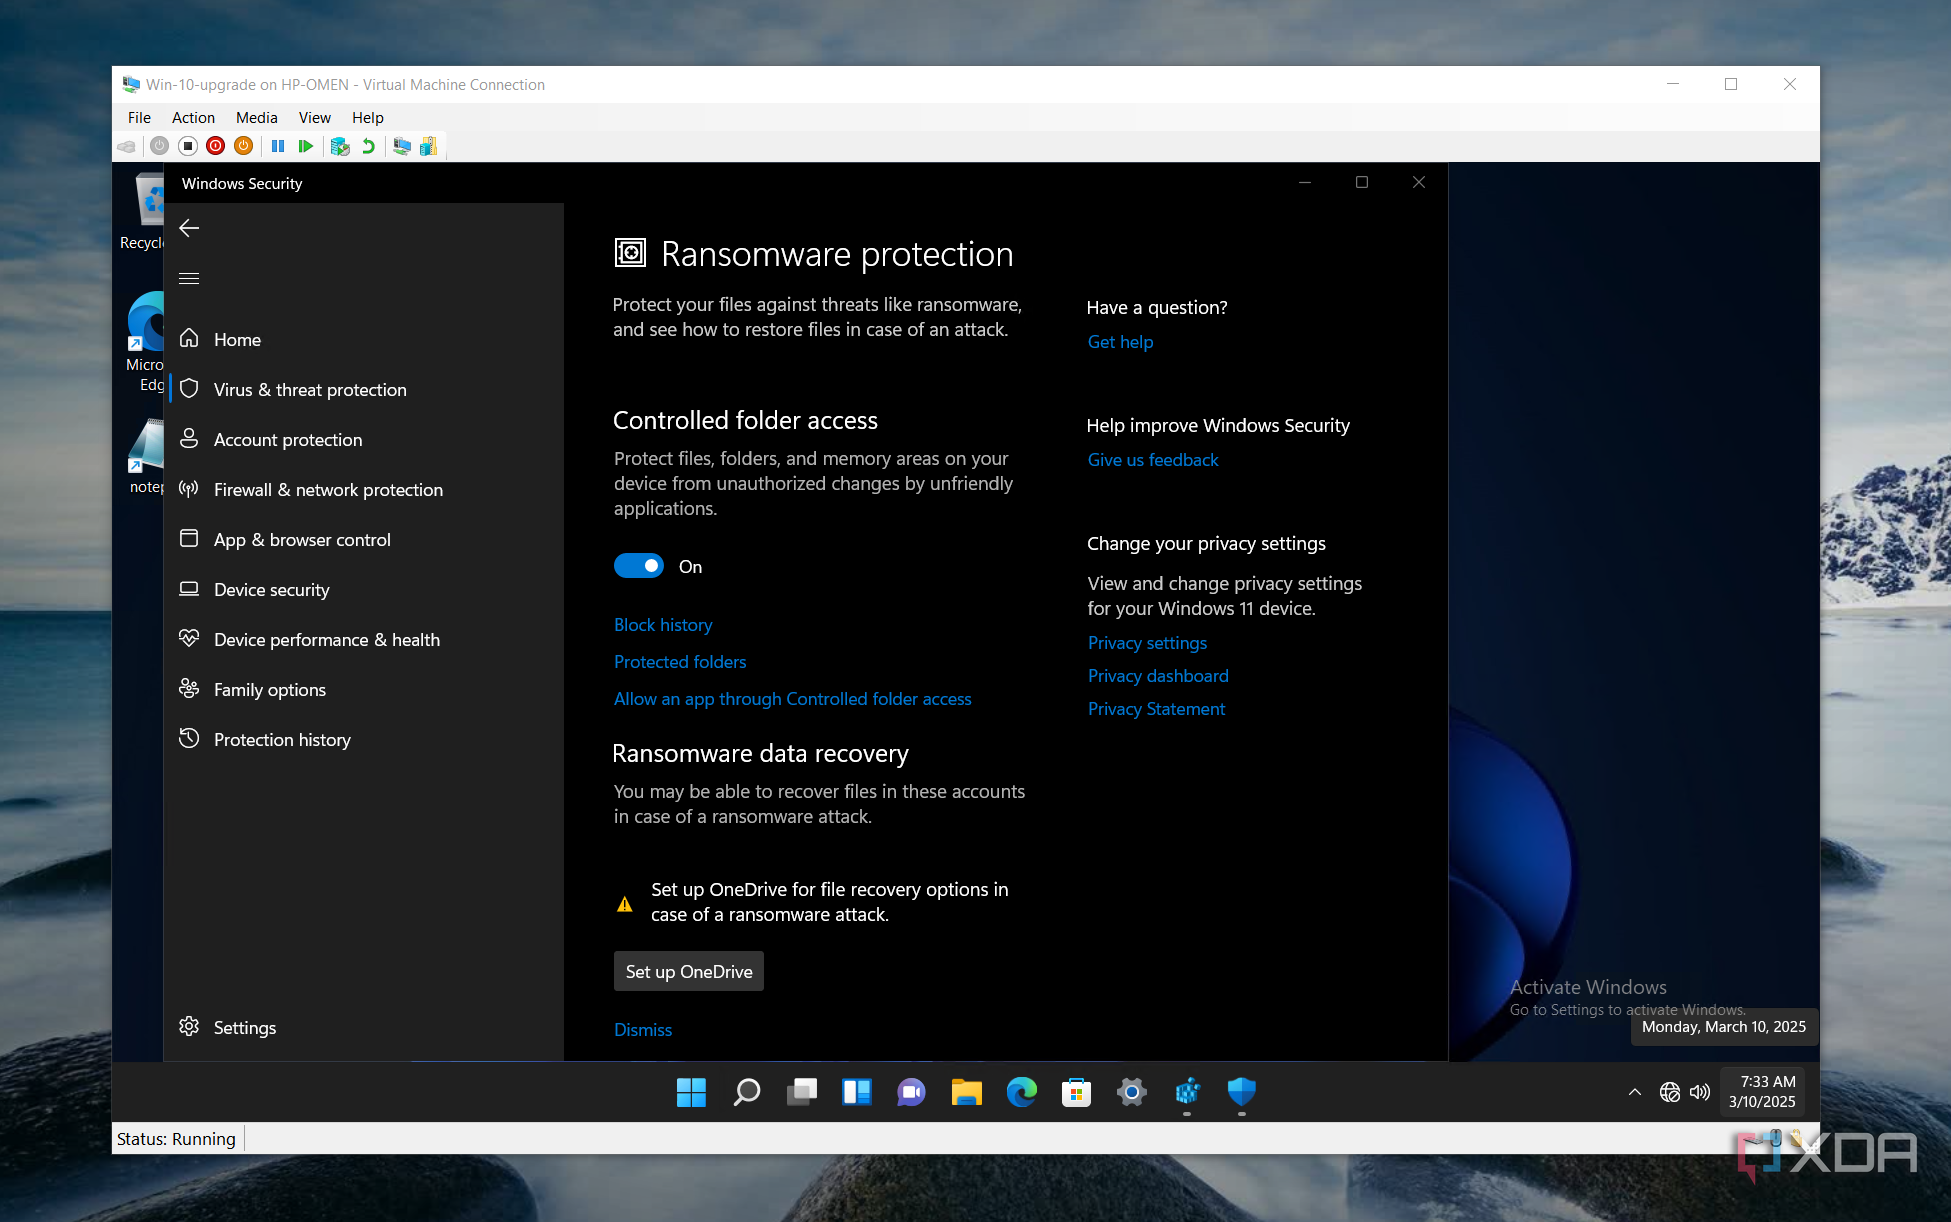Go back using the back arrow

tap(189, 228)
